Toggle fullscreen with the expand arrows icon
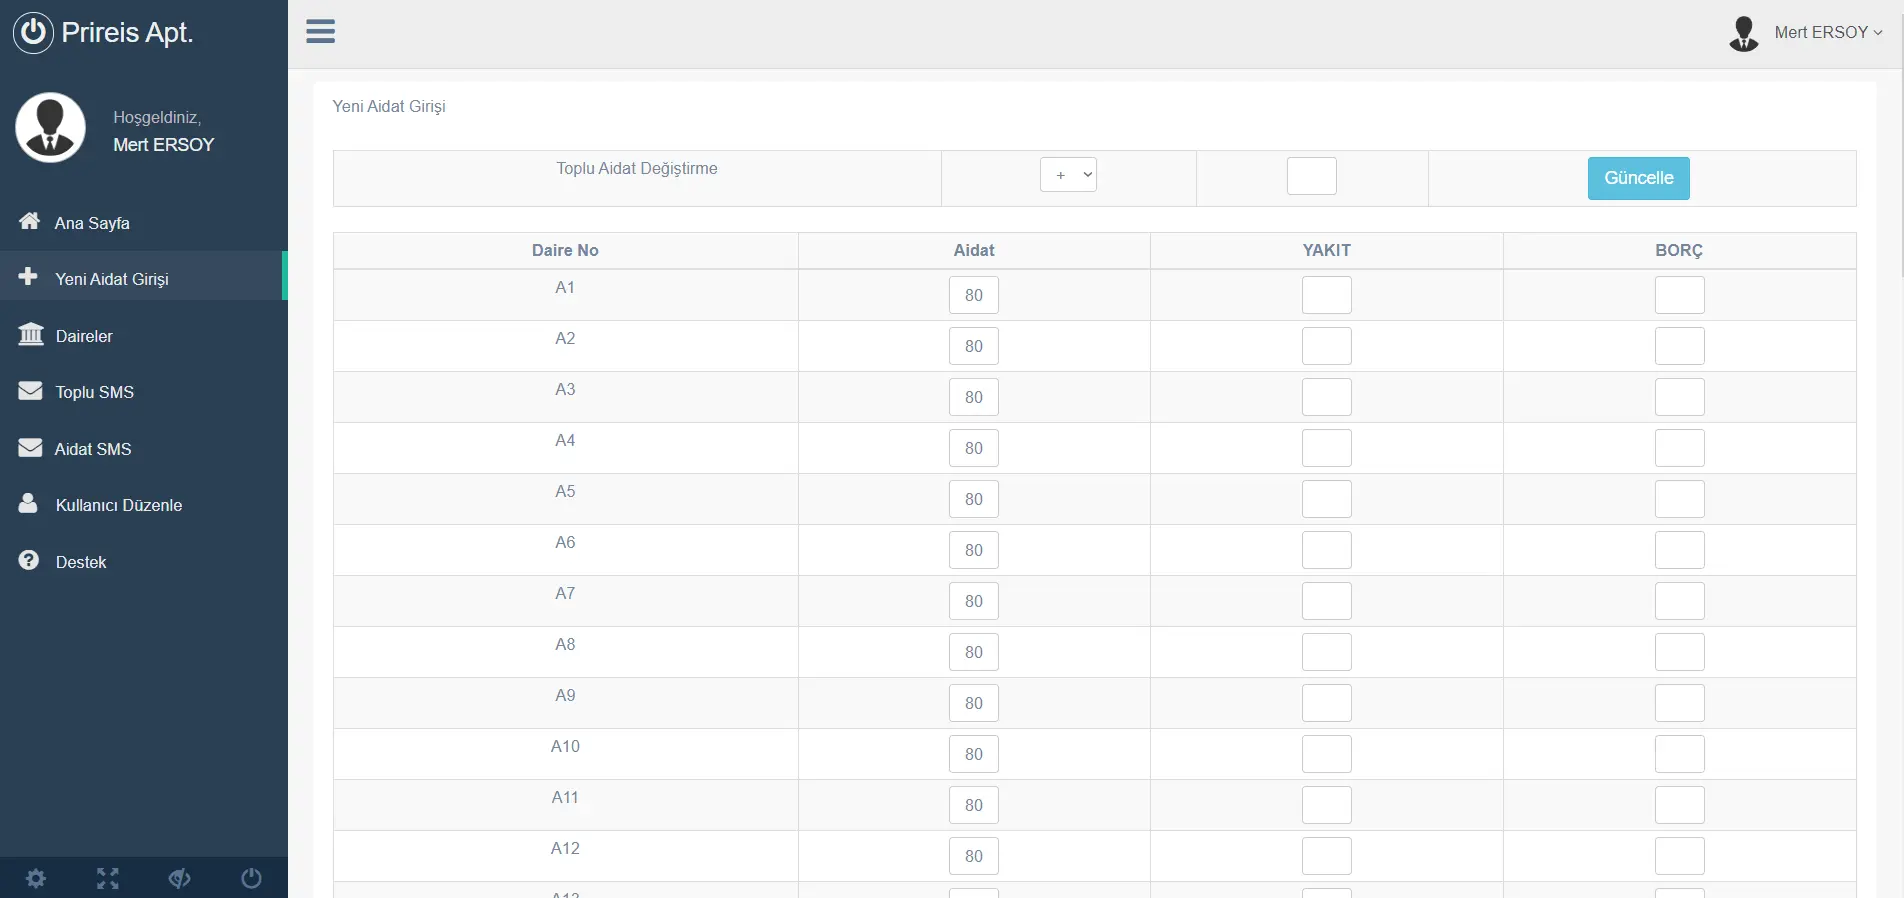 pyautogui.click(x=108, y=878)
